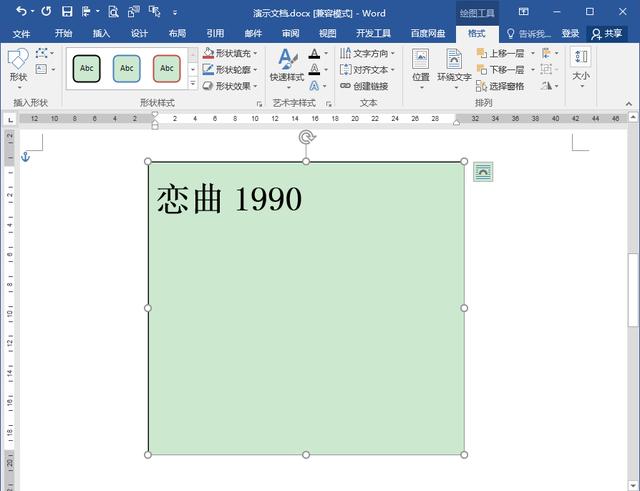
Task: Switch to the 开始 Home tab
Action: coord(63,33)
